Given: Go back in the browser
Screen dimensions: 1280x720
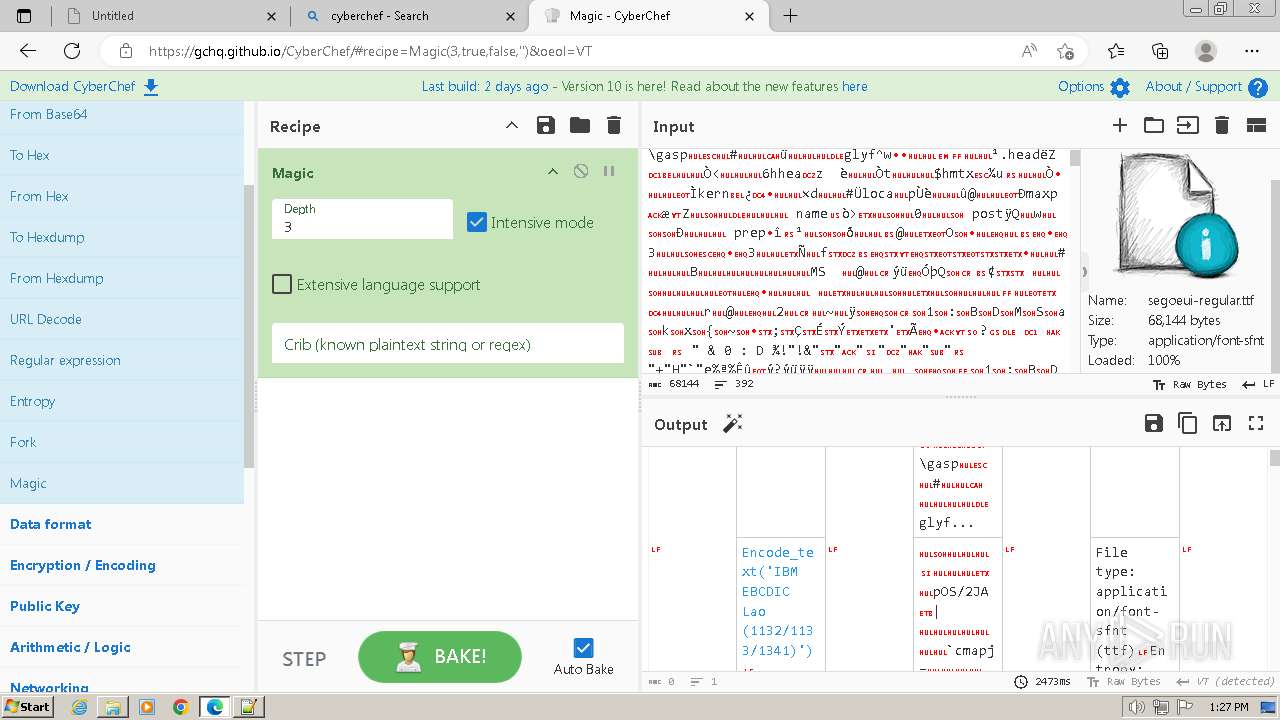Looking at the screenshot, I should [28, 51].
